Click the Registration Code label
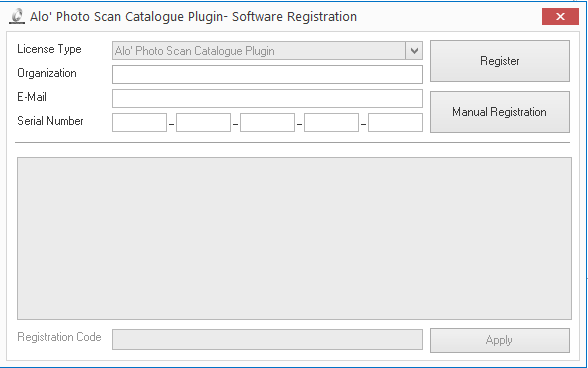Viewport: 588px width, 368px height. (x=59, y=337)
